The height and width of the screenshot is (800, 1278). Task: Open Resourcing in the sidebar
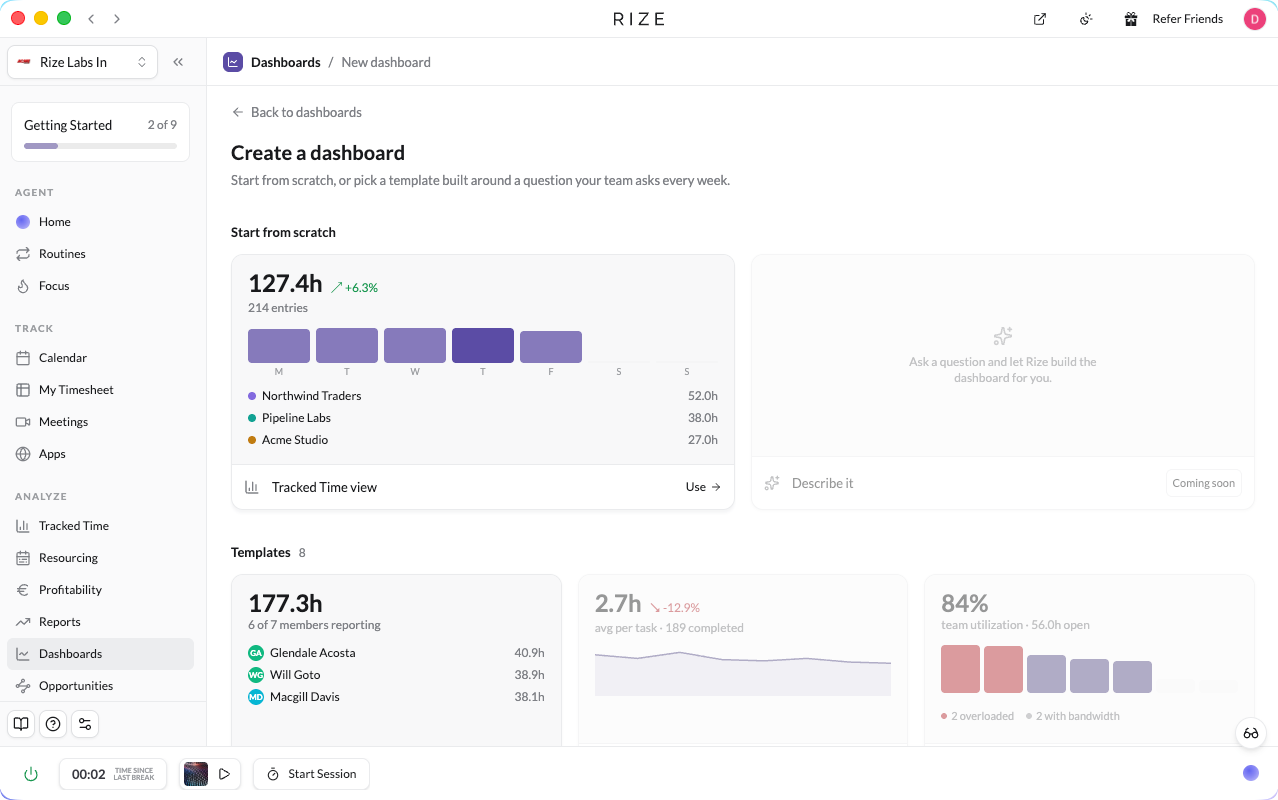(100, 558)
